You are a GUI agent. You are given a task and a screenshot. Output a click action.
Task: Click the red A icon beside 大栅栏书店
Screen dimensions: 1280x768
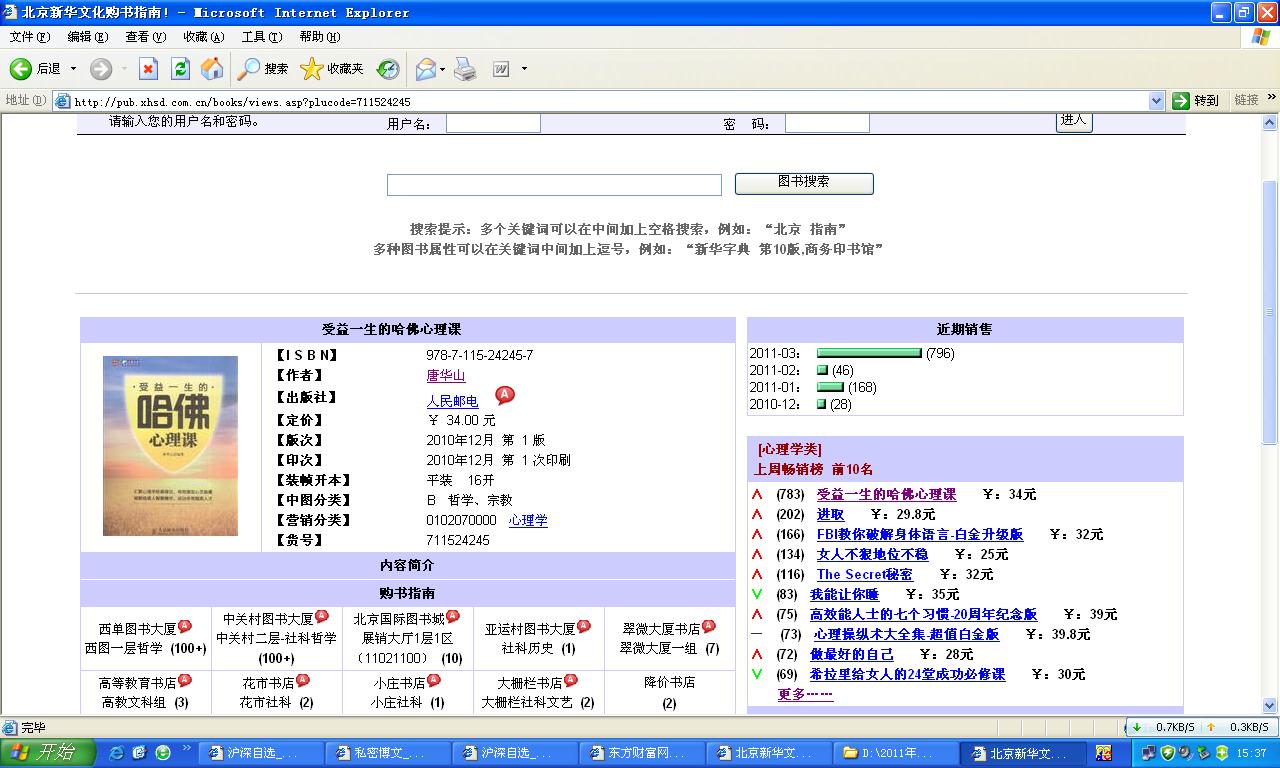point(570,680)
